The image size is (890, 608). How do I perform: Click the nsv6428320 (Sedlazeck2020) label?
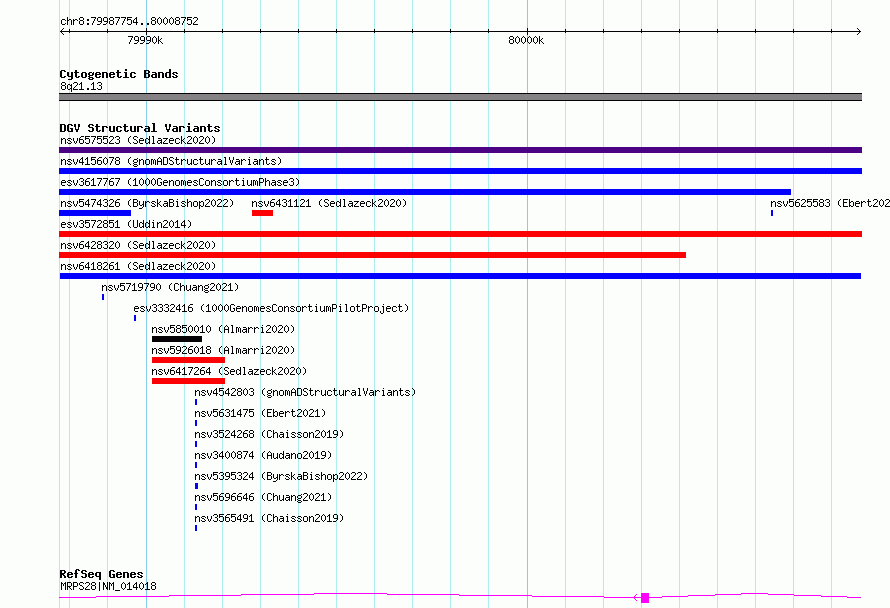tap(138, 245)
